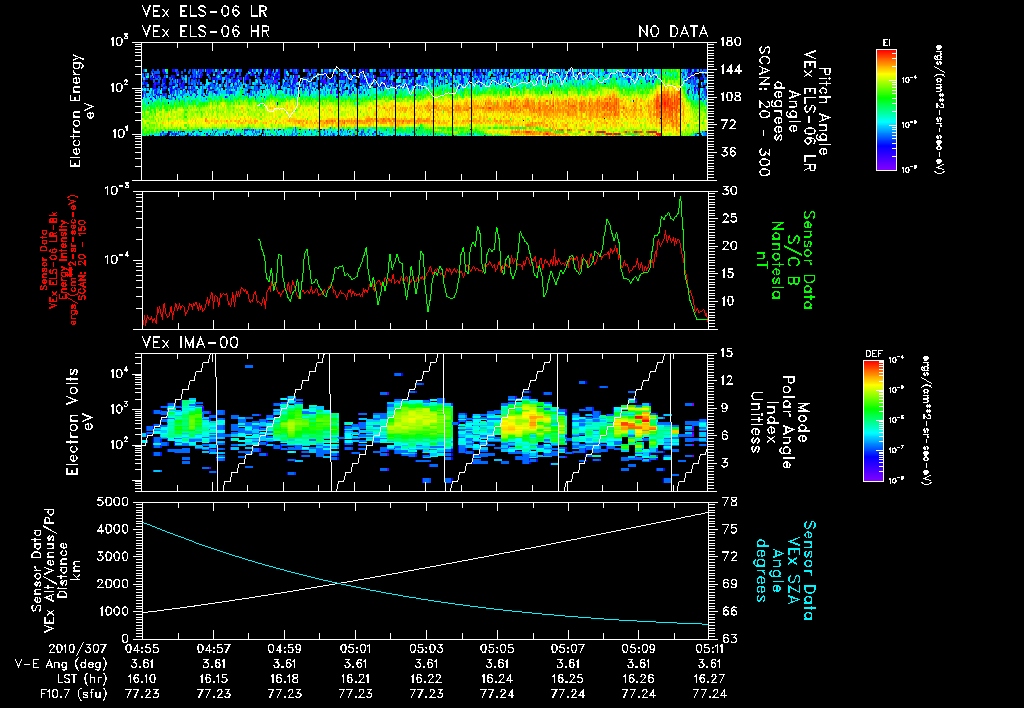The height and width of the screenshot is (708, 1024).
Task: Click the EI color scale bar
Action: [x=886, y=110]
